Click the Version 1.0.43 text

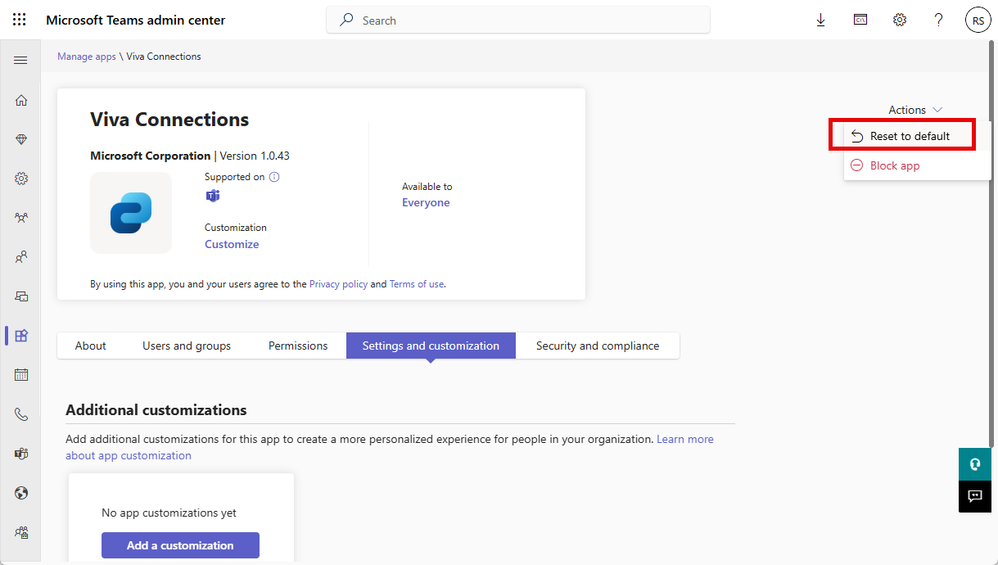255,156
